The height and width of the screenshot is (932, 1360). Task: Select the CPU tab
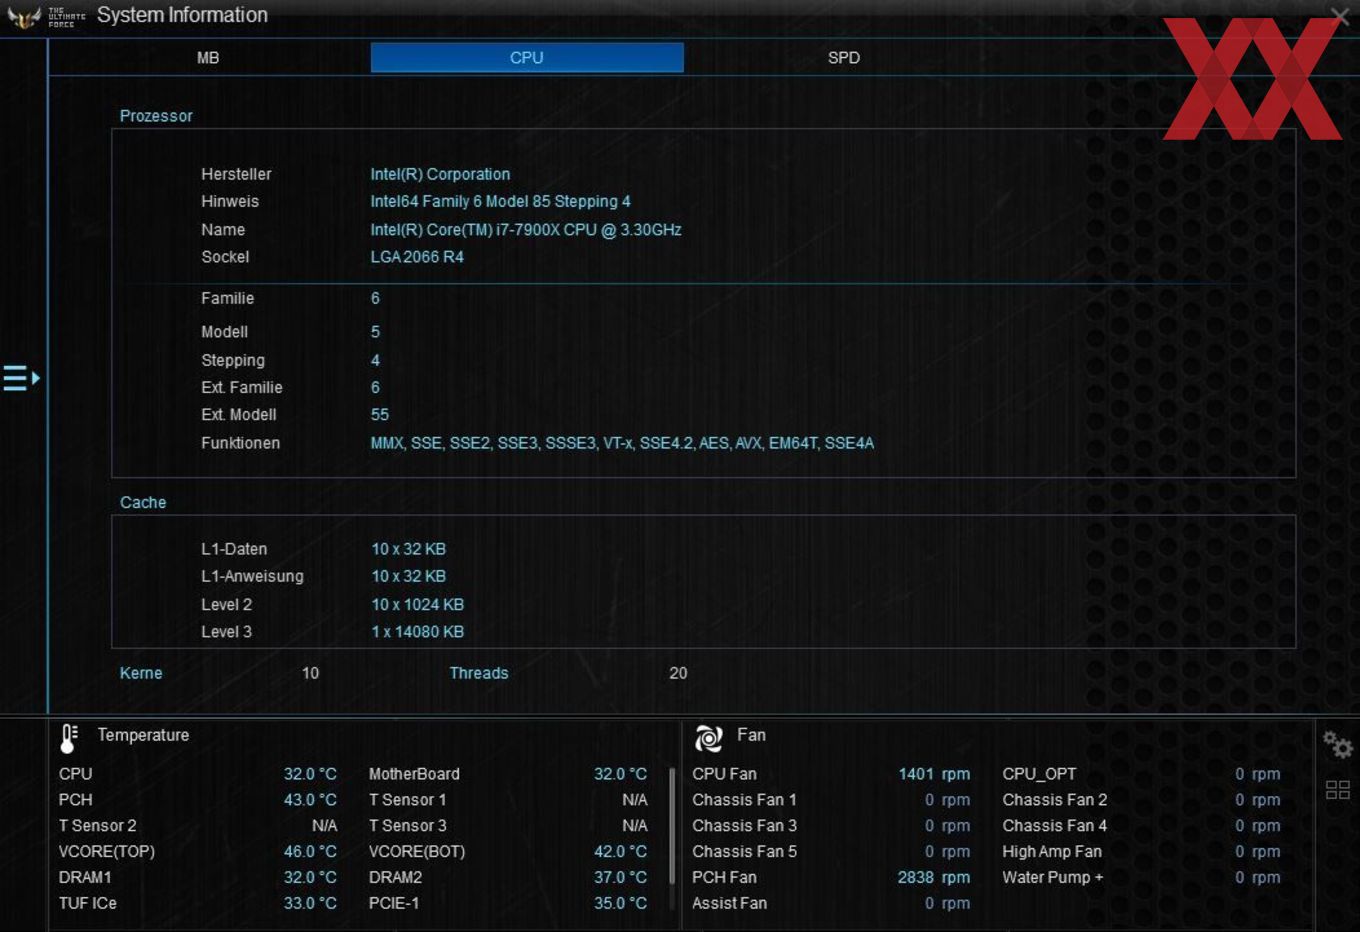(x=527, y=58)
